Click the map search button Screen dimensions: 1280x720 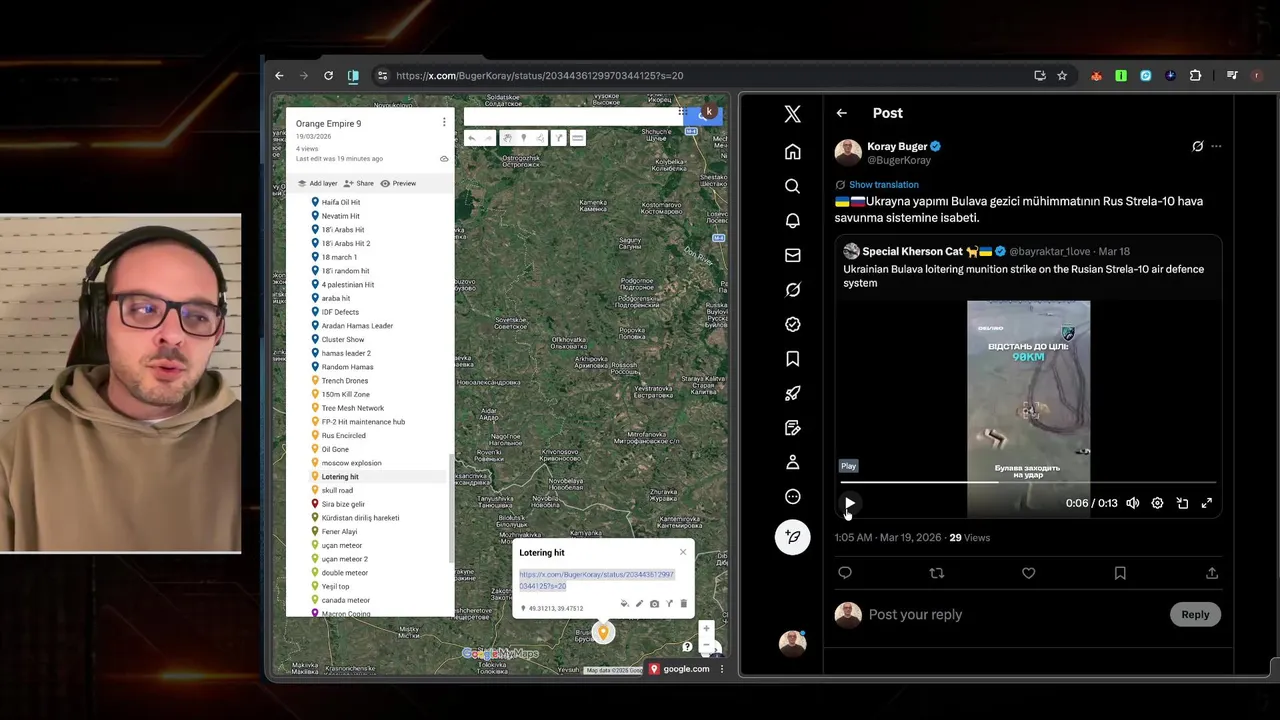704,118
